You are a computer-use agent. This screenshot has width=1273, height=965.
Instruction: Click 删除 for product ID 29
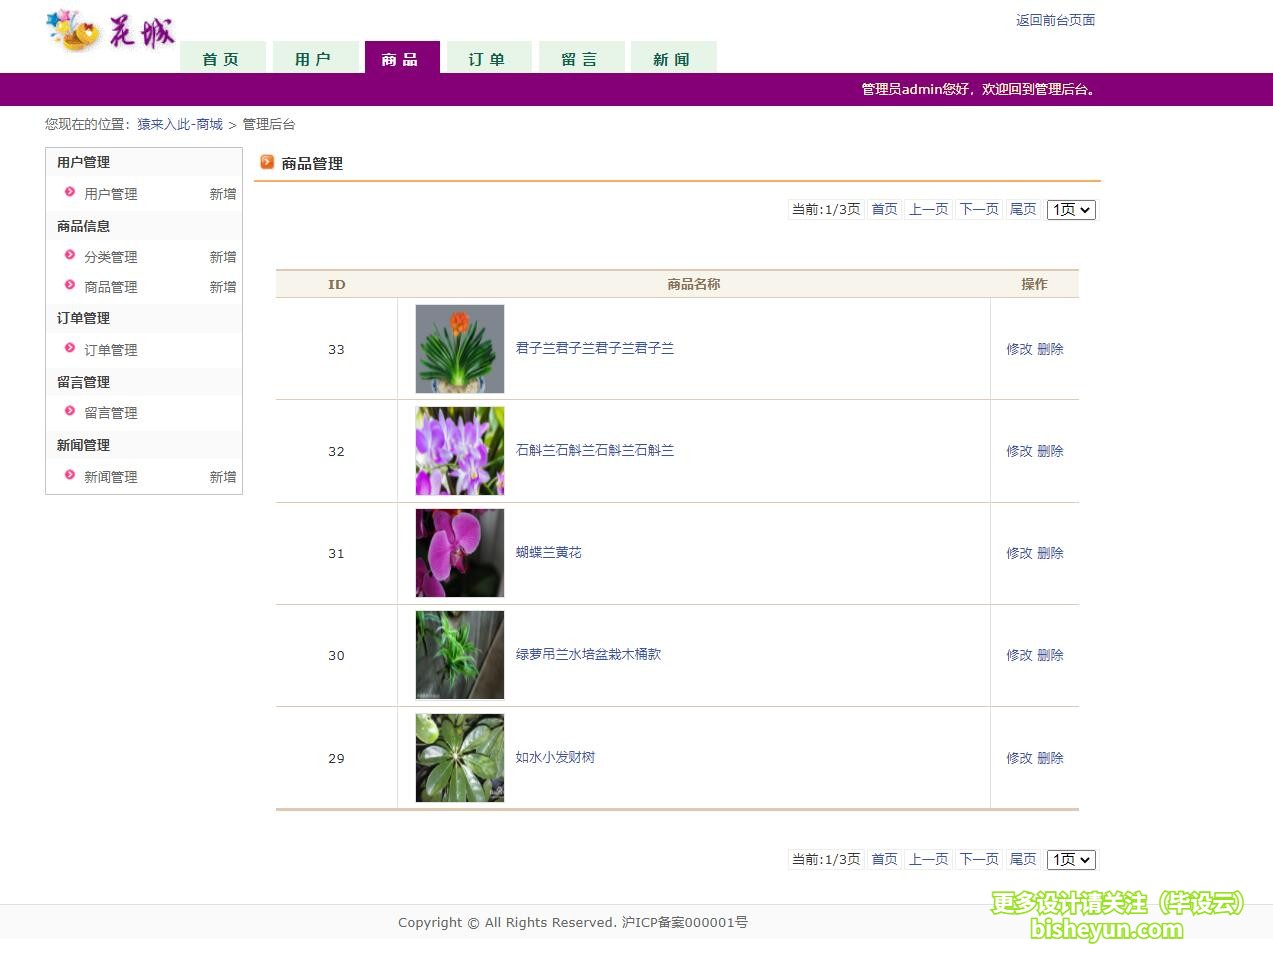coord(1052,758)
